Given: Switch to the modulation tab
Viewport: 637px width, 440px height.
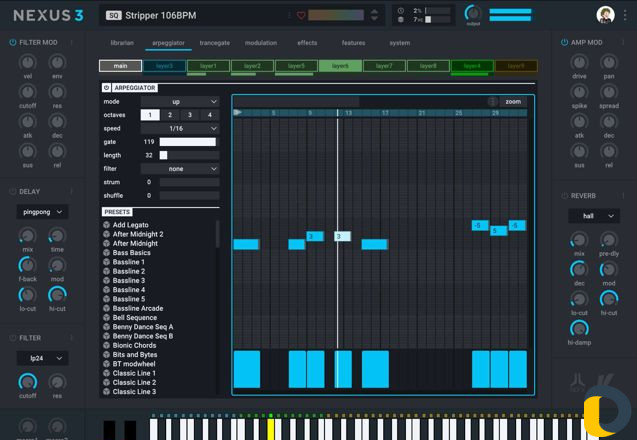Looking at the screenshot, I should [261, 43].
